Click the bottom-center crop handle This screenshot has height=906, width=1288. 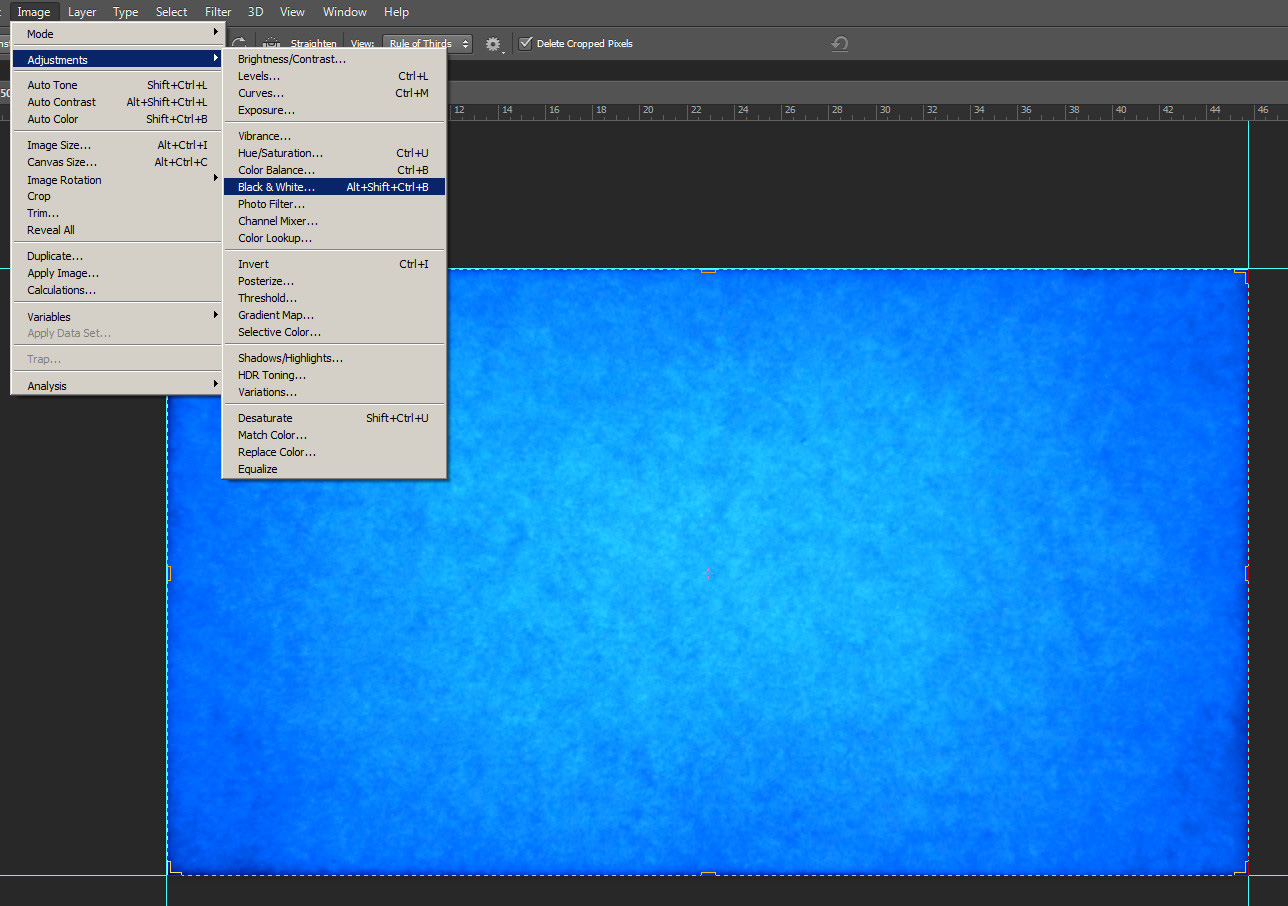[708, 873]
